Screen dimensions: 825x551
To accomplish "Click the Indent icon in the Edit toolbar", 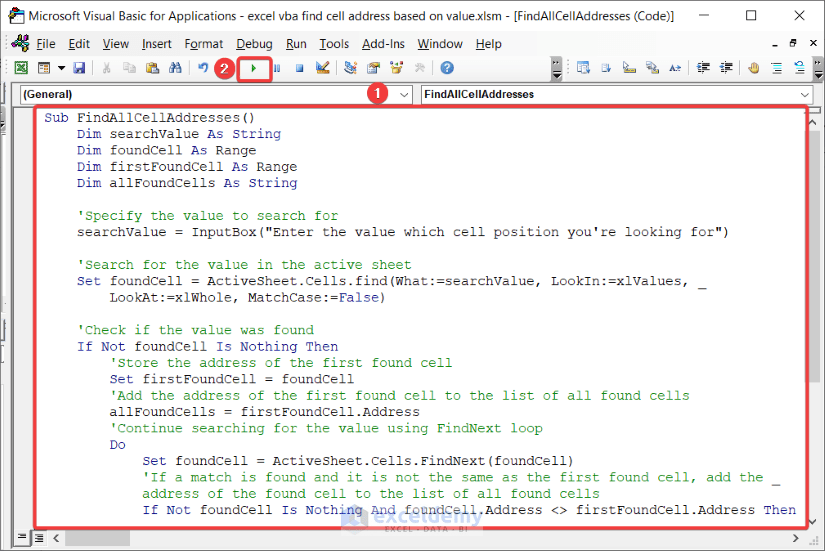I will [703, 68].
